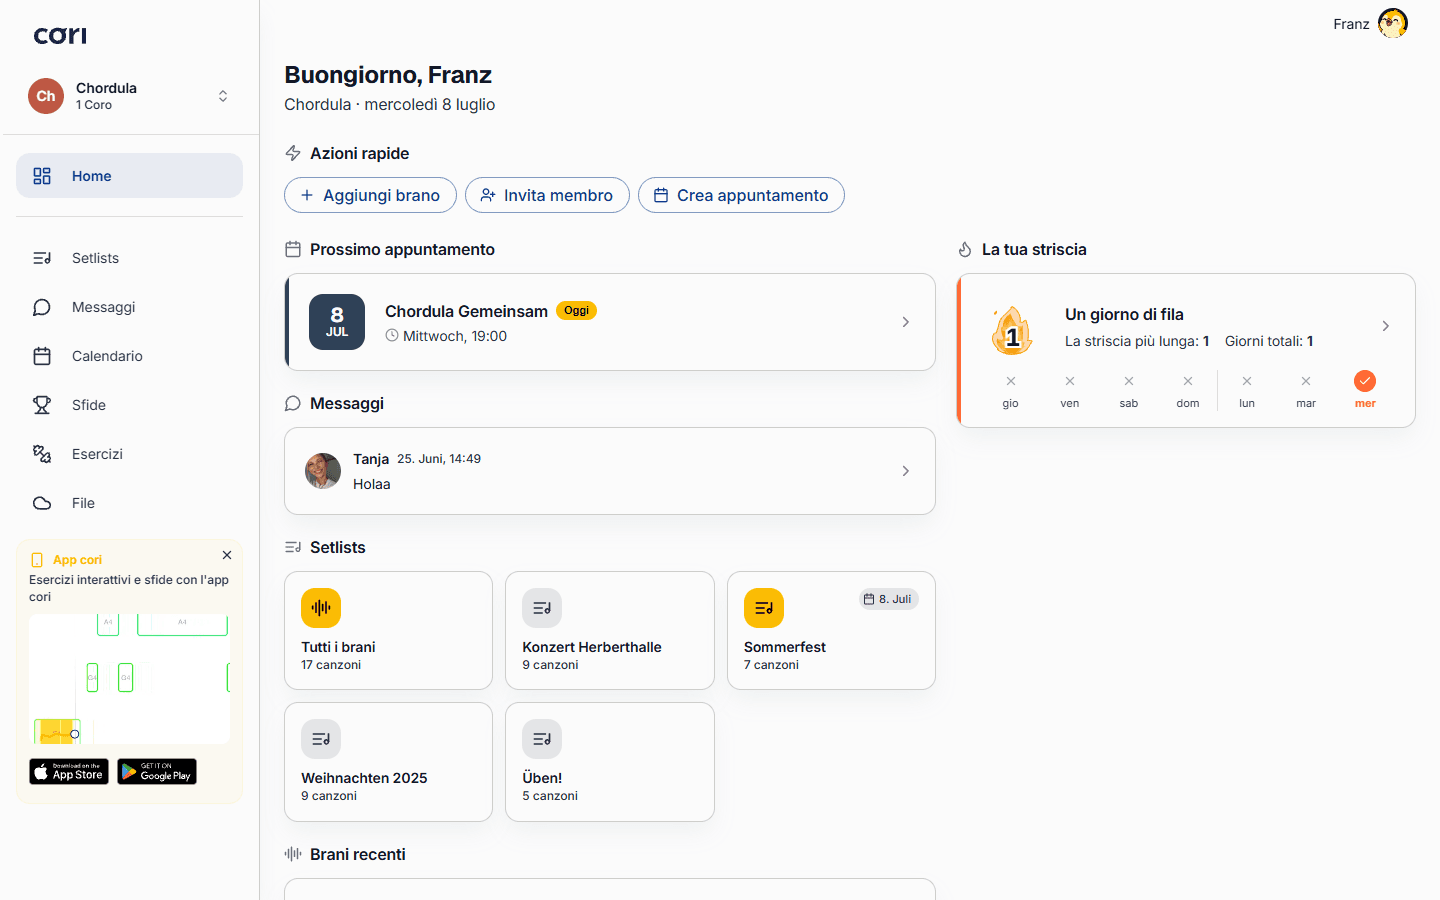Click the Weihnachten 2025 setlist icon

[321, 739]
